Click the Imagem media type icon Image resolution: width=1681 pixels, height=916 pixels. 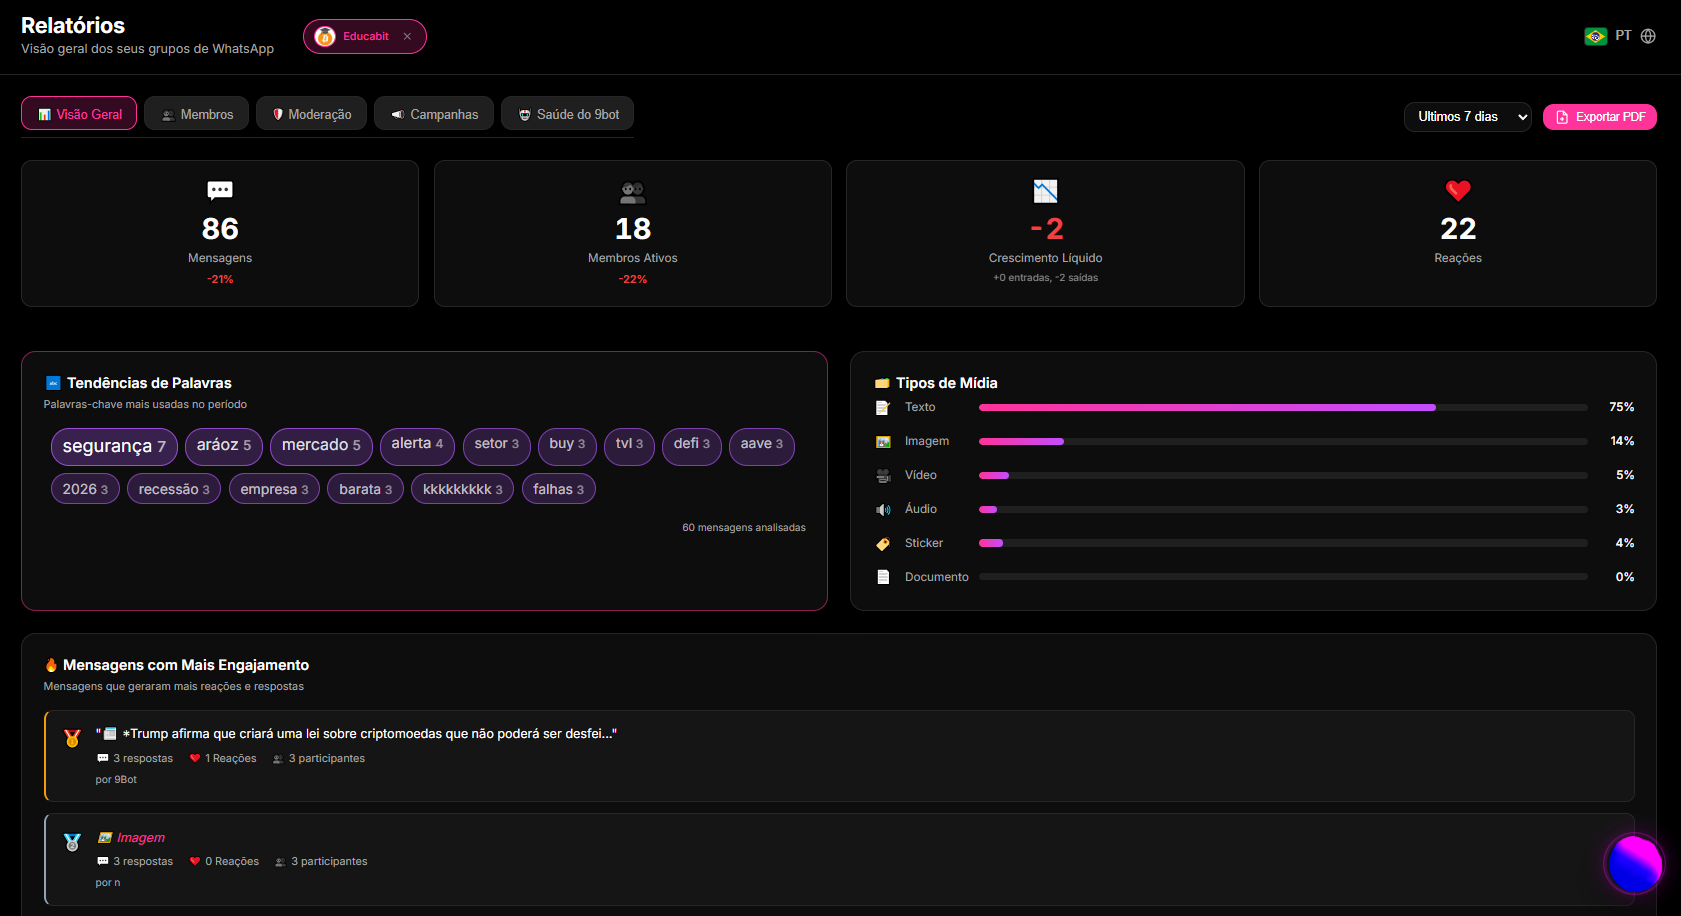pos(883,441)
